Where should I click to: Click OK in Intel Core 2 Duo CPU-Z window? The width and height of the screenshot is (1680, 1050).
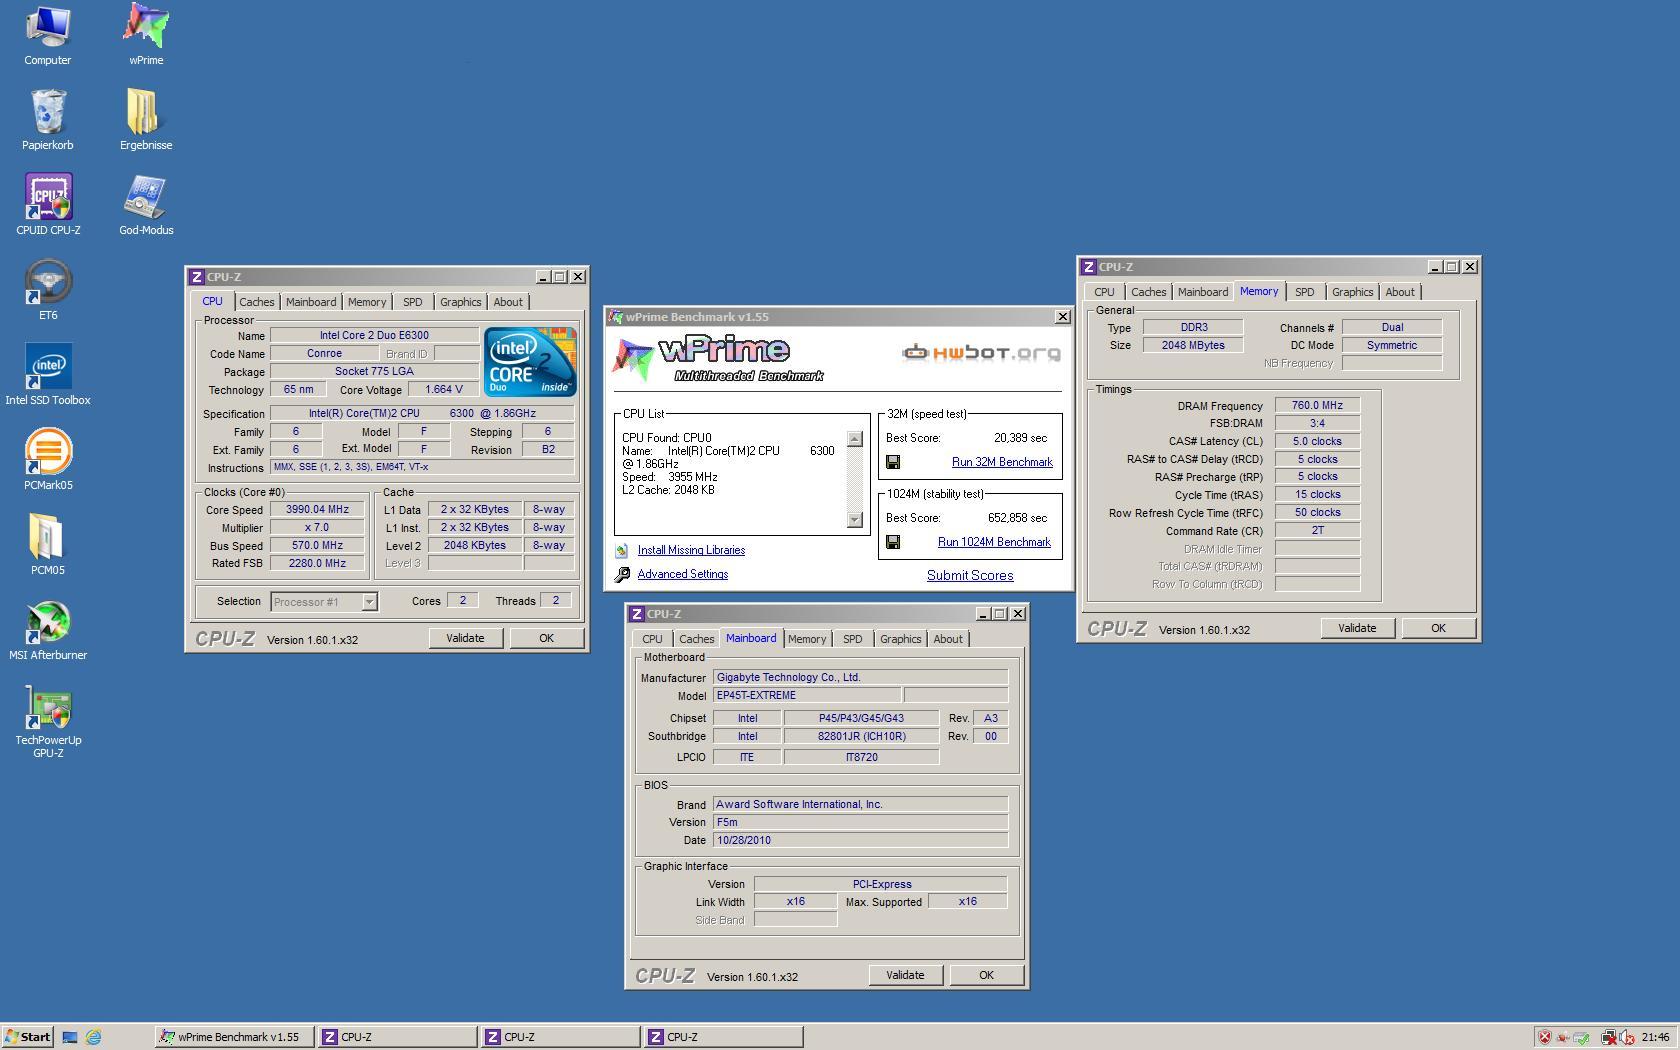pos(546,638)
